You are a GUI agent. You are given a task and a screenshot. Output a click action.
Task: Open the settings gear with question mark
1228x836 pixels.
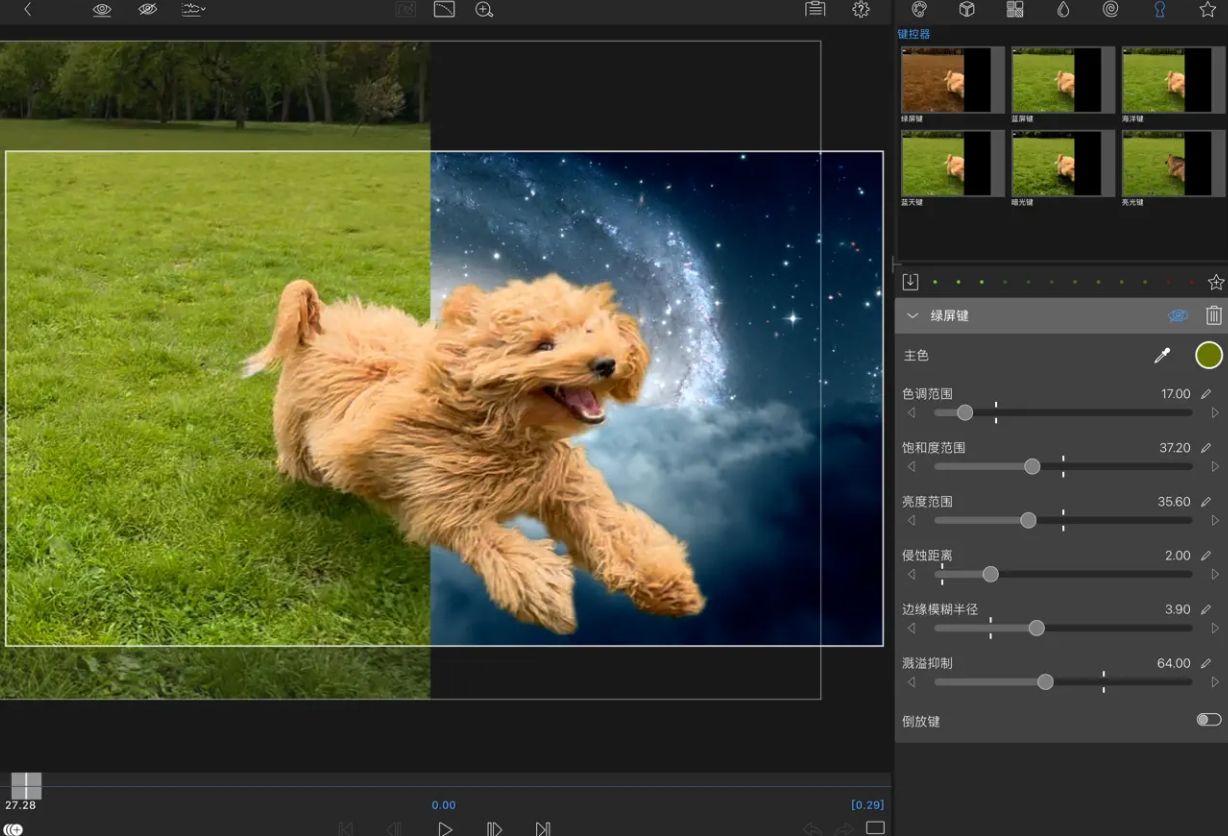[861, 9]
